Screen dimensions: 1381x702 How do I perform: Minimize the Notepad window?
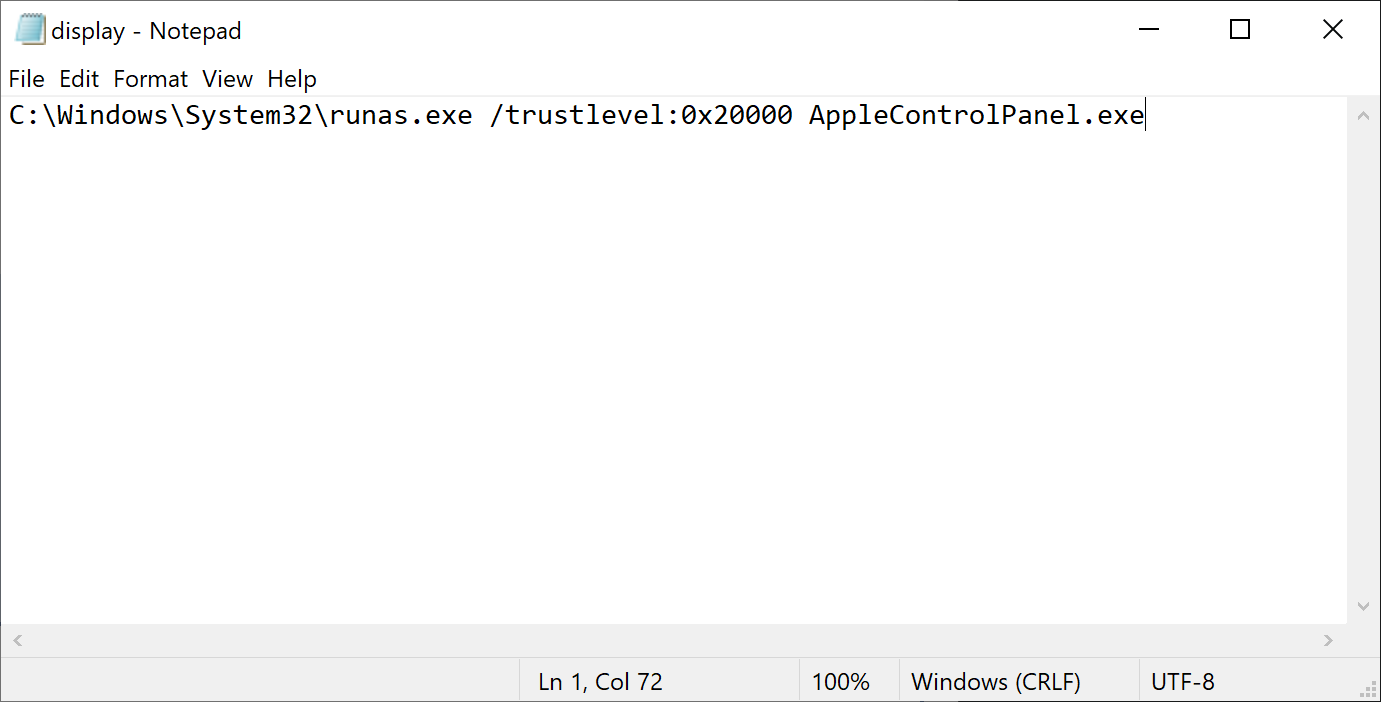click(x=1148, y=30)
